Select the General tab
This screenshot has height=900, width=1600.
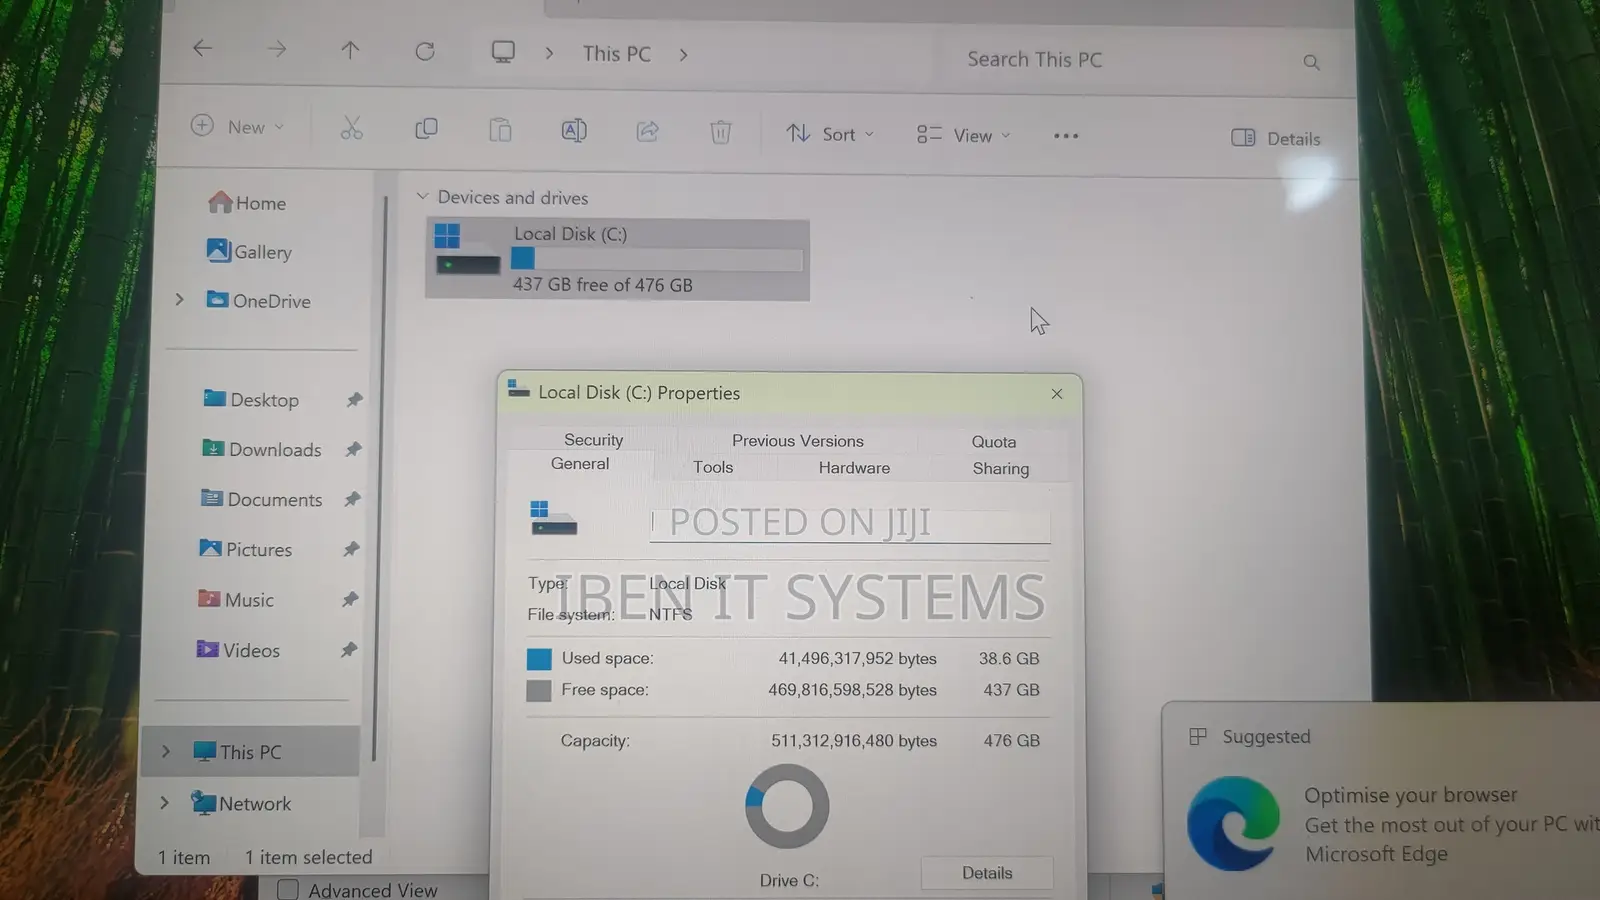[580, 464]
